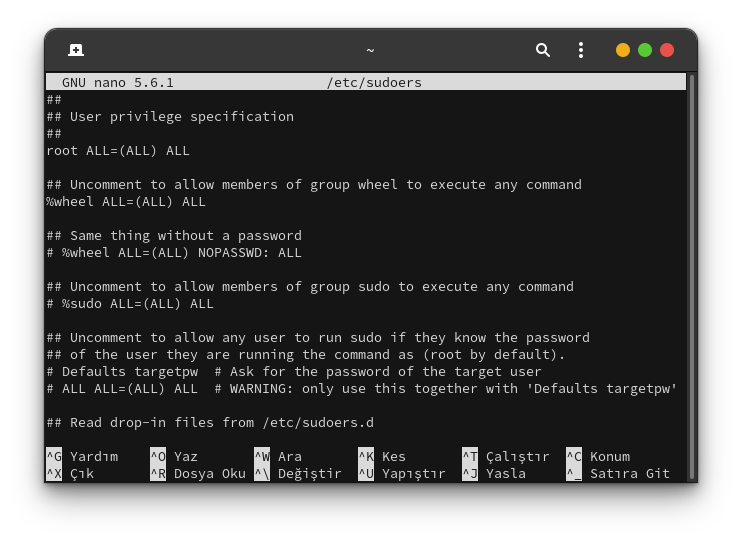Open the three-dot terminal menu
742x543 pixels.
click(581, 50)
